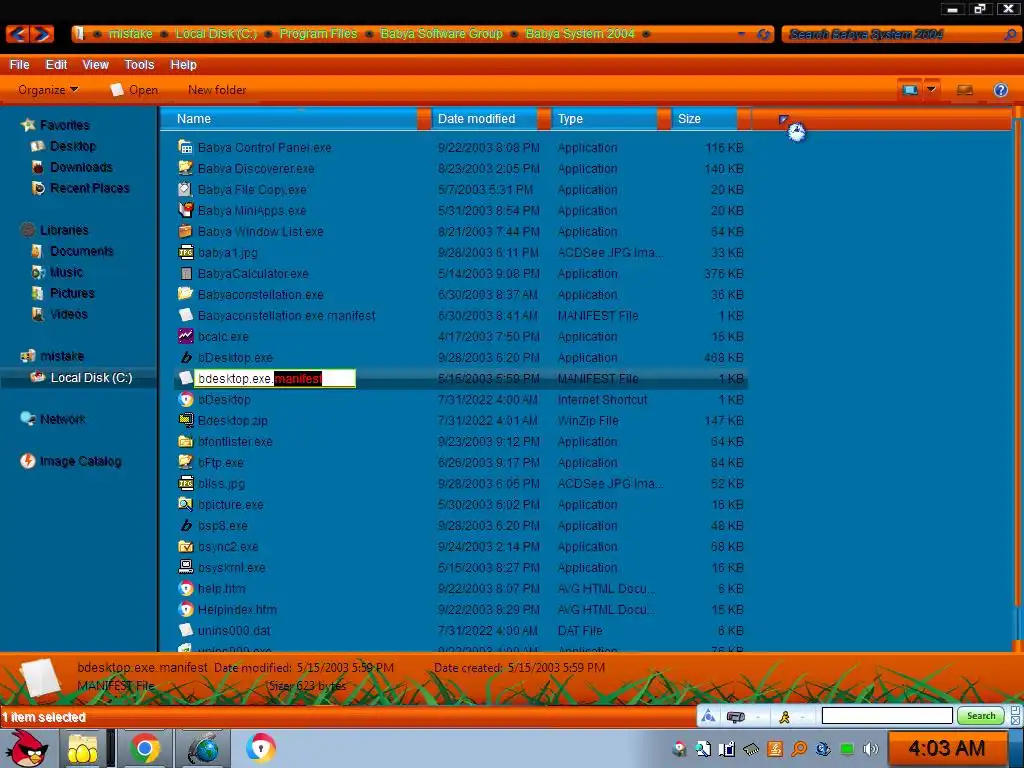
Task: Sort by the Size column header
Action: coord(704,119)
